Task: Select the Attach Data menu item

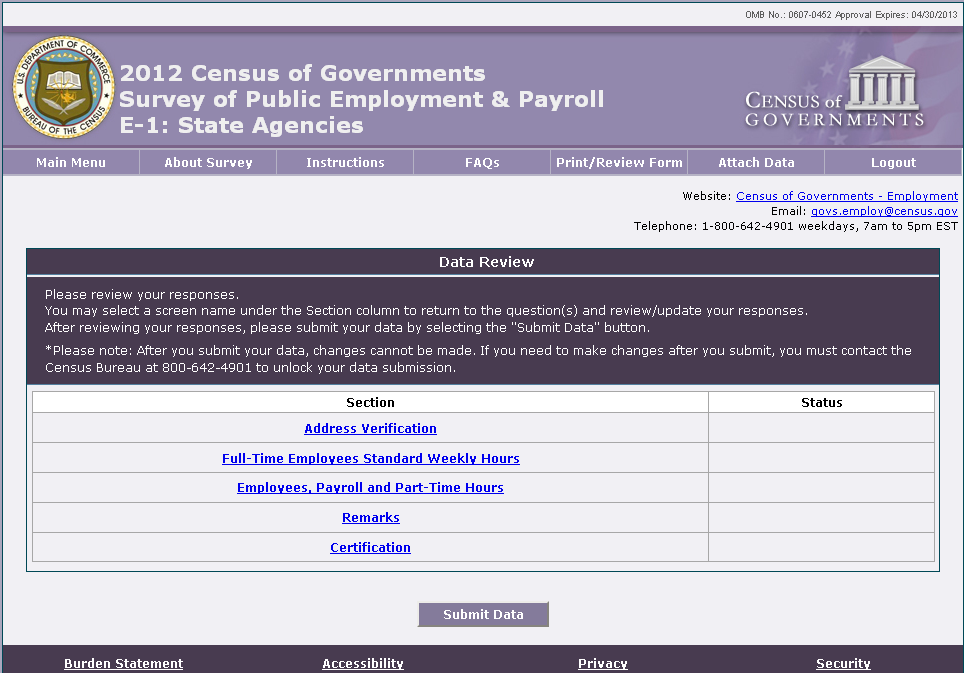Action: 756,162
